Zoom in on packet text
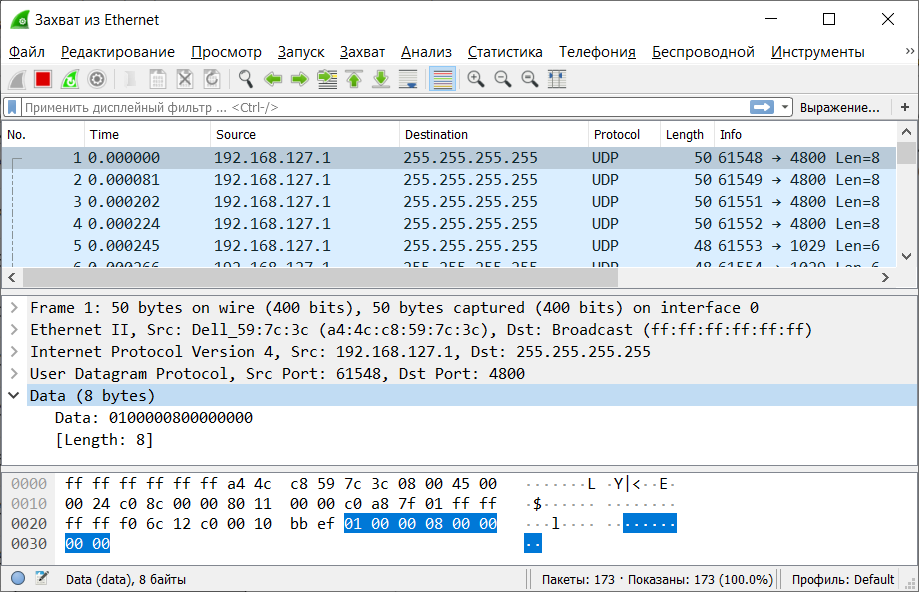 [475, 79]
